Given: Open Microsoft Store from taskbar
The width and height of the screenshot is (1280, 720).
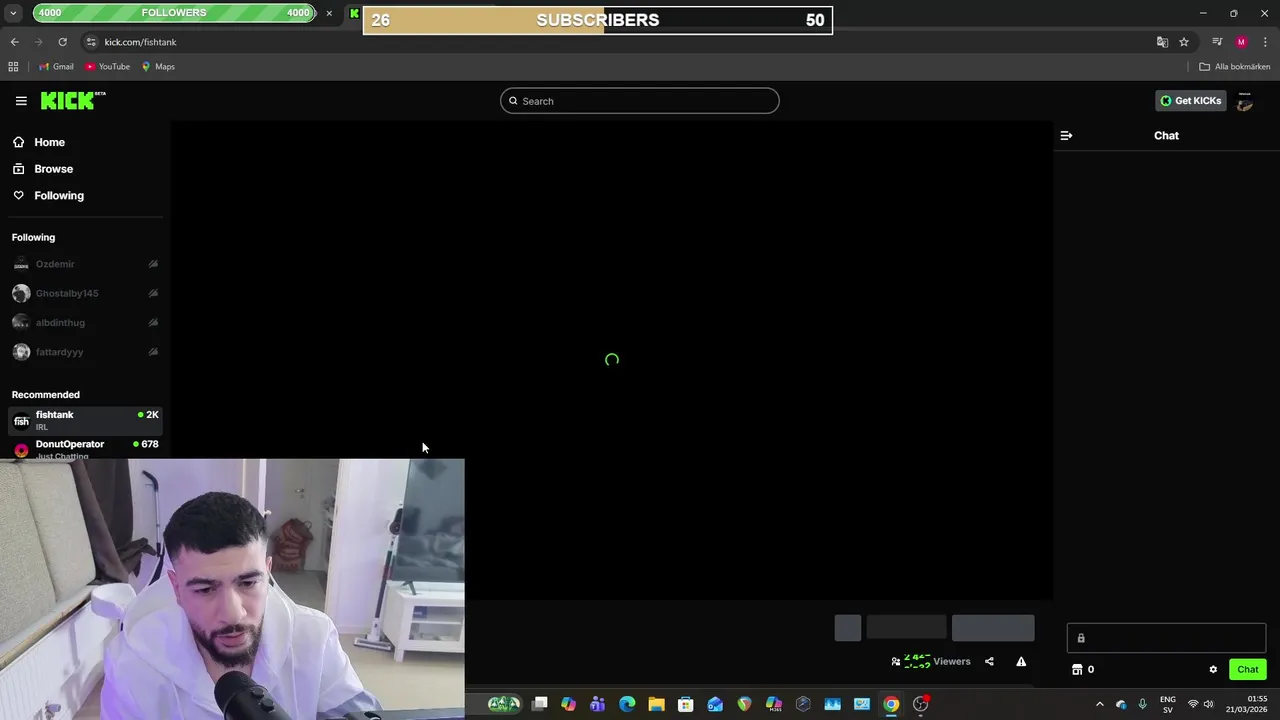Looking at the screenshot, I should [686, 704].
